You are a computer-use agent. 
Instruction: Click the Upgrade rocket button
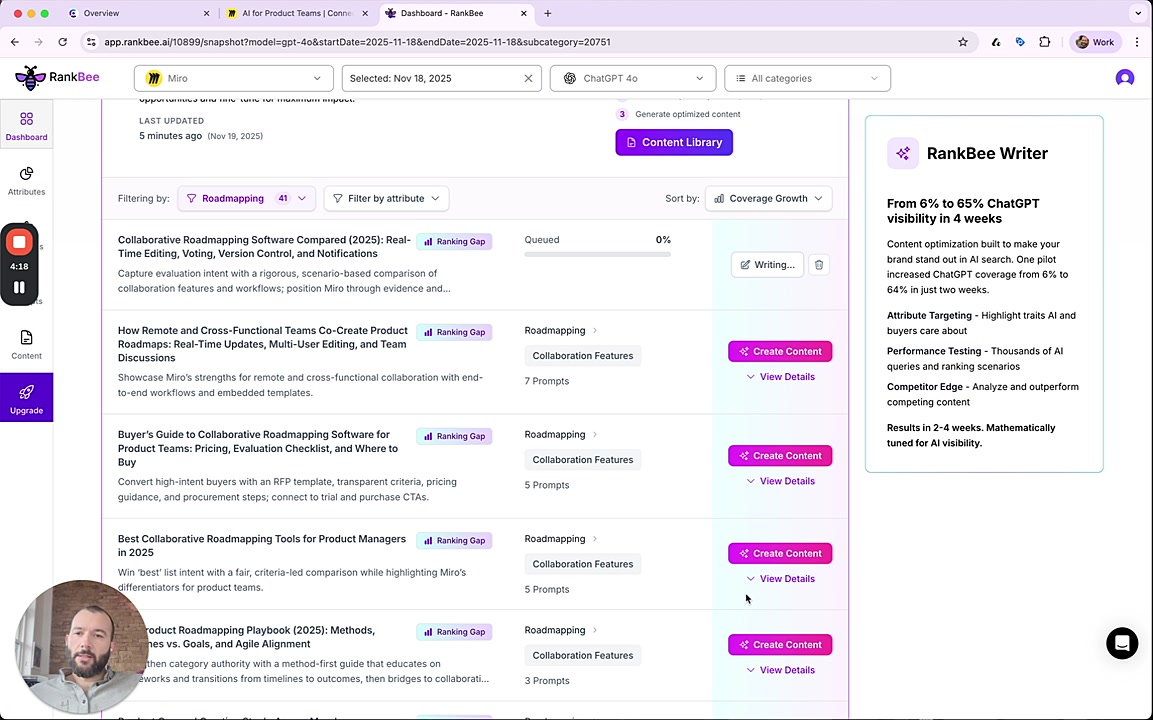pos(26,398)
